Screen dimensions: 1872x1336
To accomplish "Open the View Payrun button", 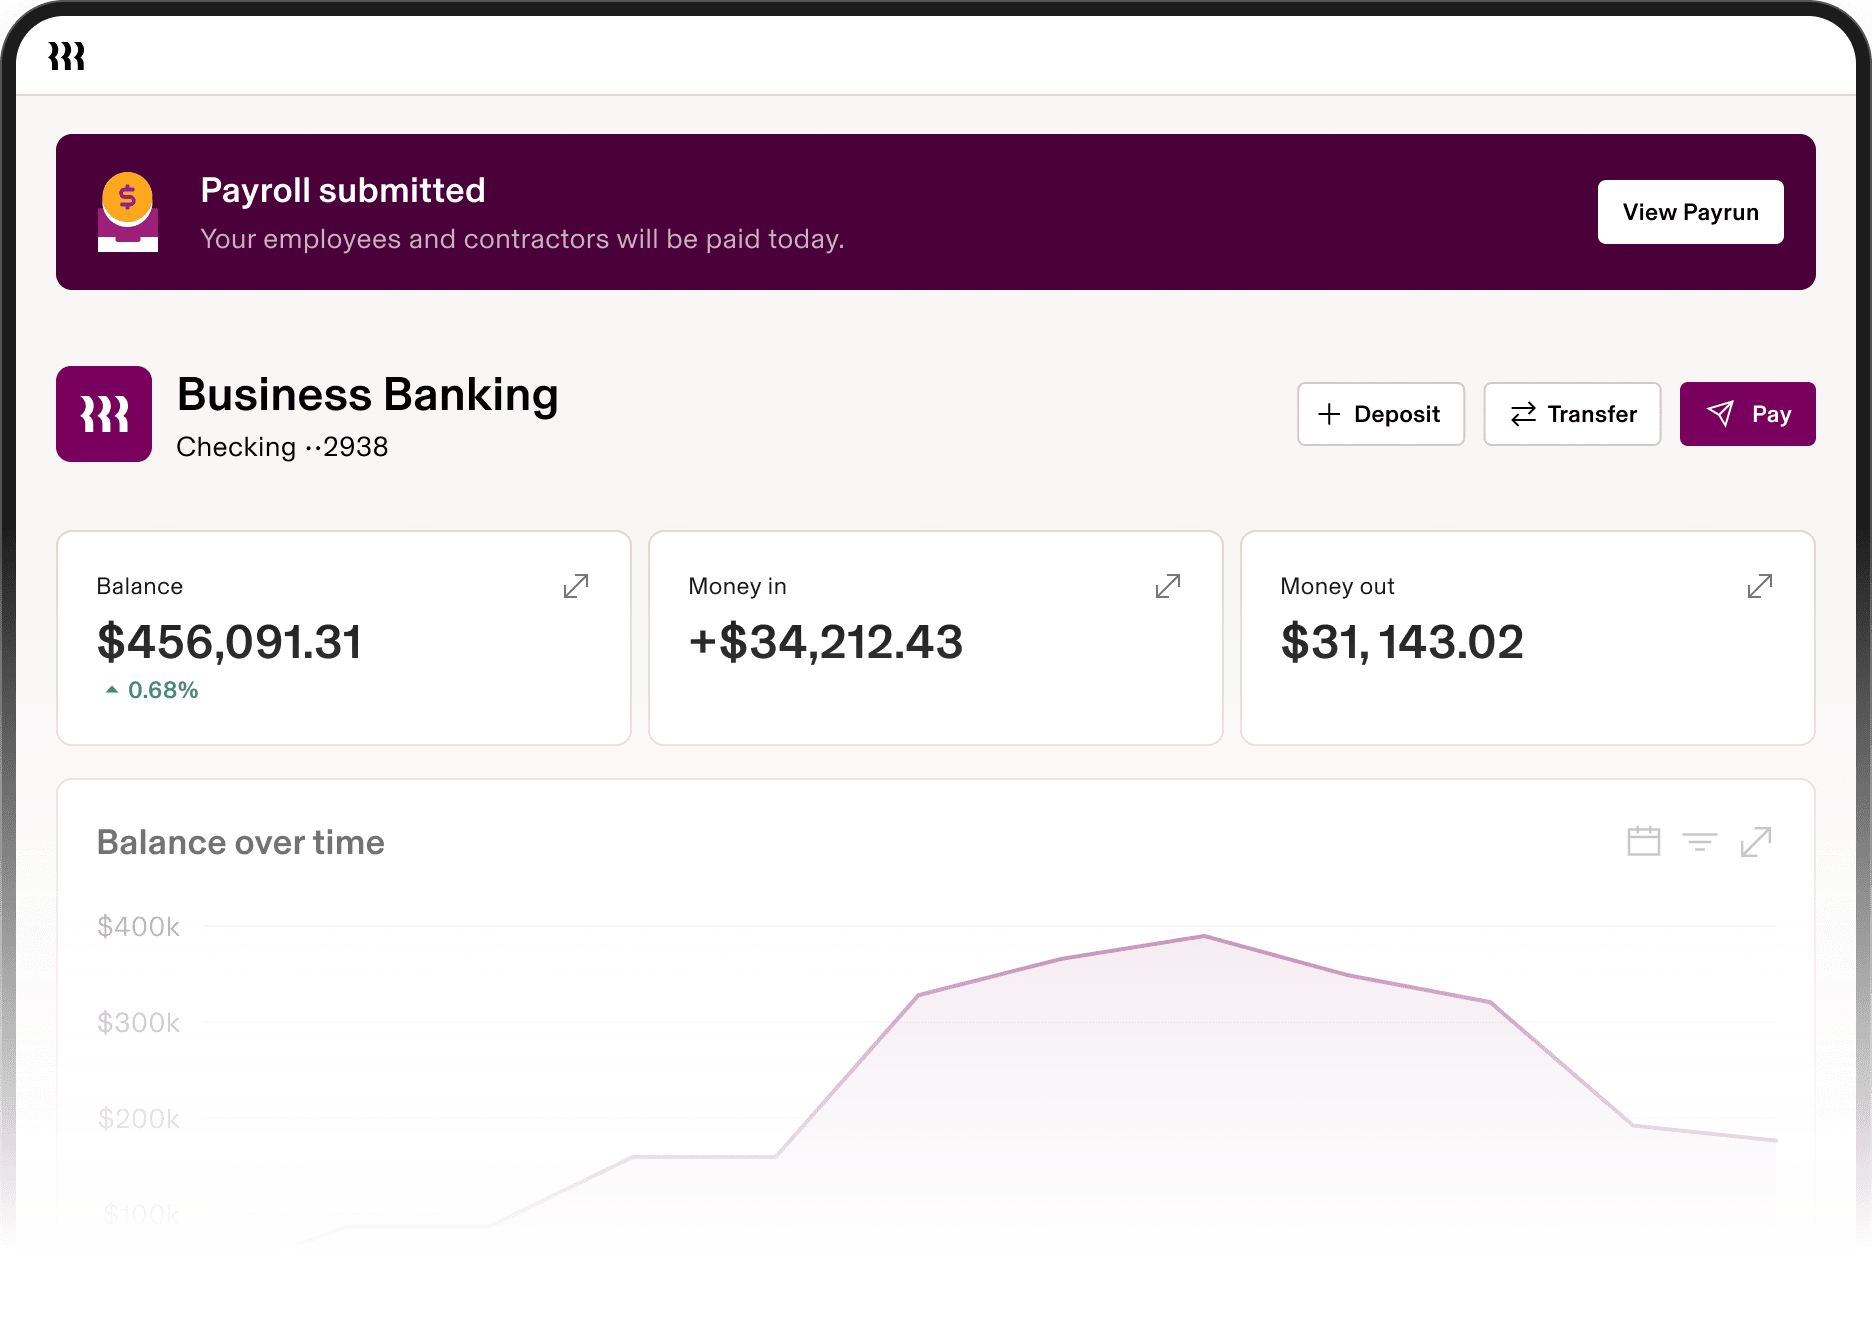I will 1690,212.
